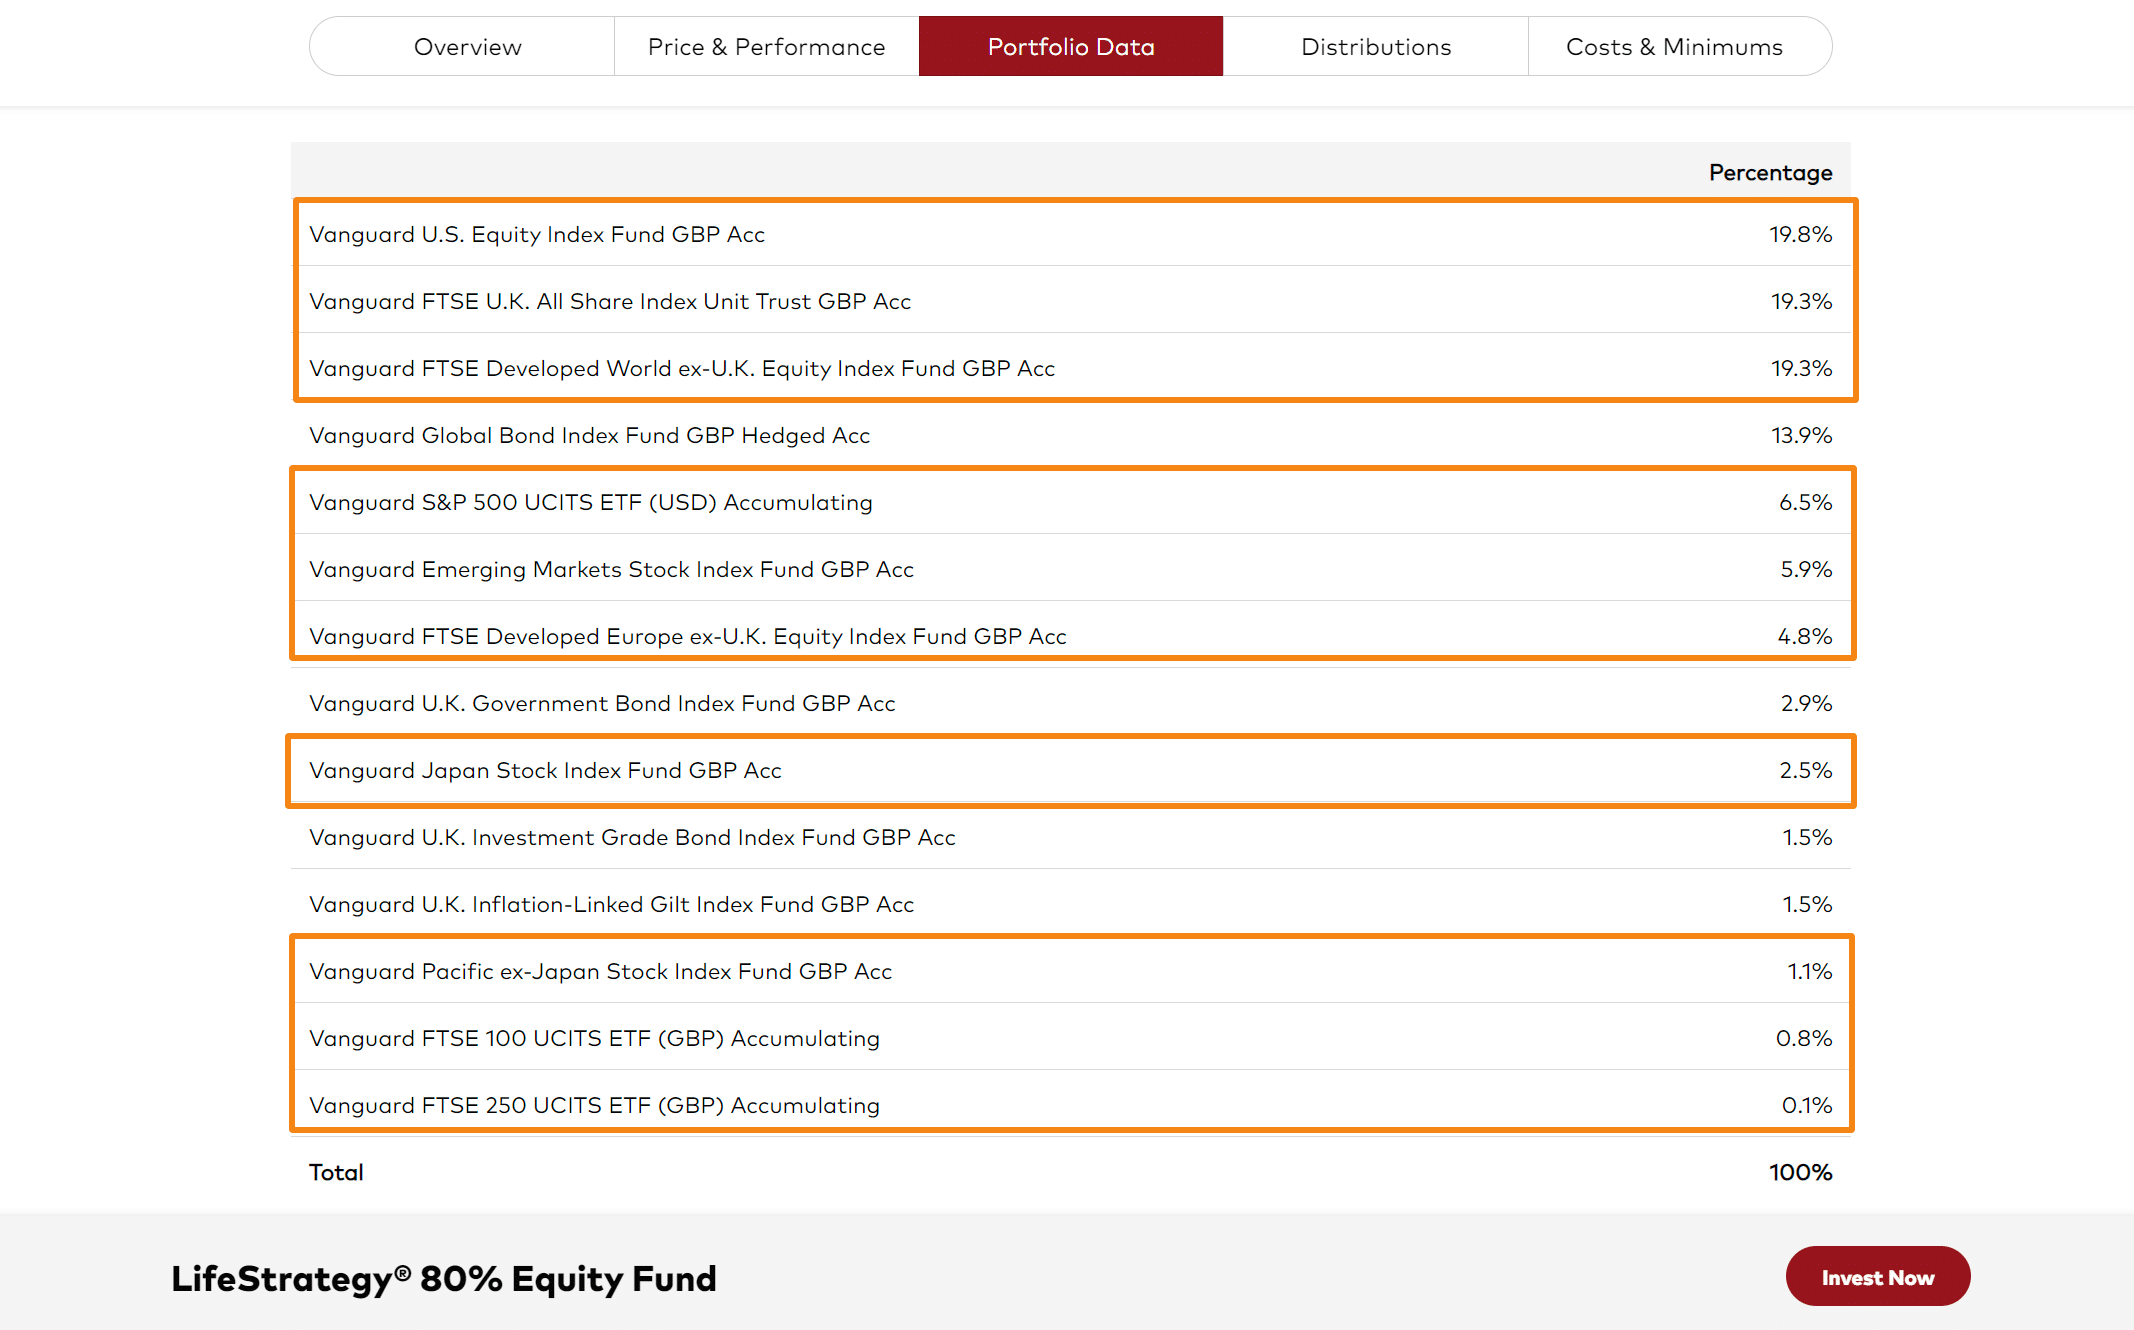2134x1330 pixels.
Task: Select the Portfolio Data tab
Action: pyautogui.click(x=1071, y=46)
